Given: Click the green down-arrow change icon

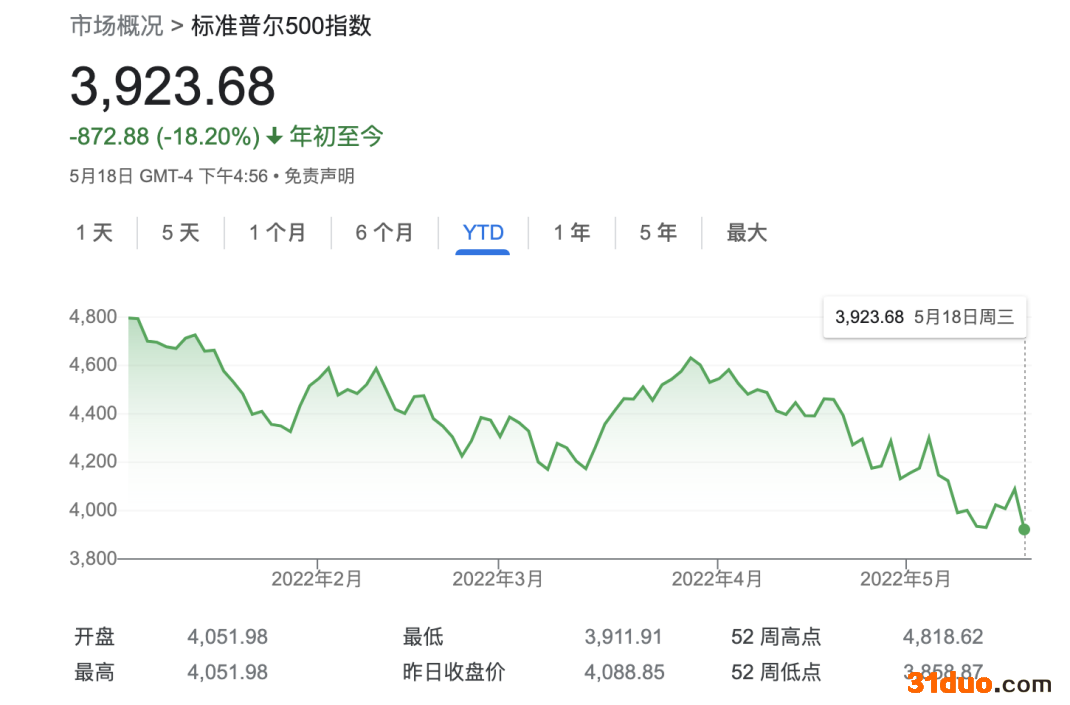Looking at the screenshot, I should point(274,136).
